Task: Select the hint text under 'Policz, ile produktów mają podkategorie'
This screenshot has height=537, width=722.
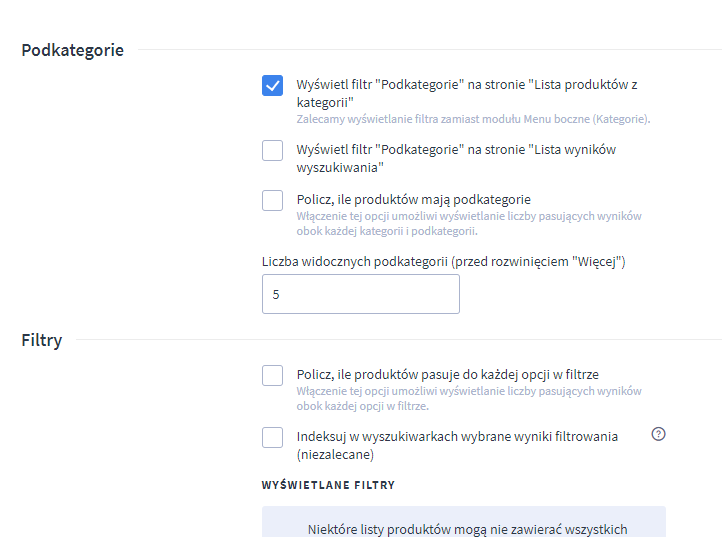Action: 469,223
